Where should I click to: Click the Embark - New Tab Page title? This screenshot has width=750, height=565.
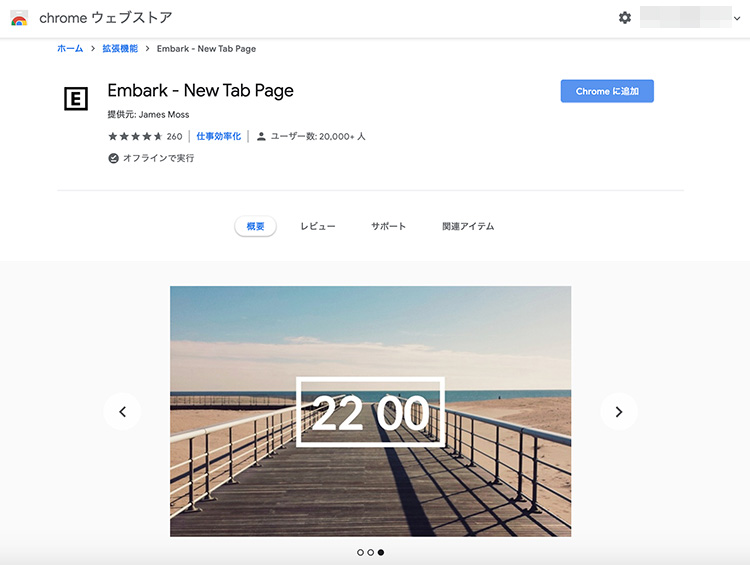200,90
